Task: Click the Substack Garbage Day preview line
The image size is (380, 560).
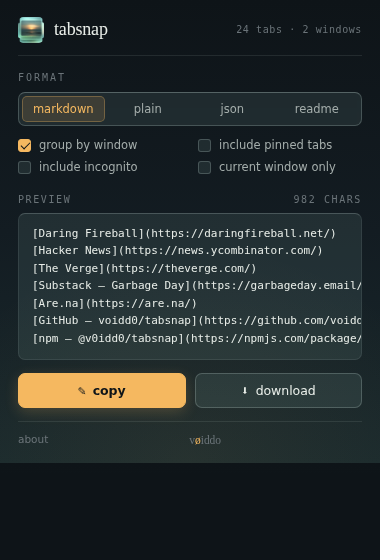Action: (x=197, y=286)
